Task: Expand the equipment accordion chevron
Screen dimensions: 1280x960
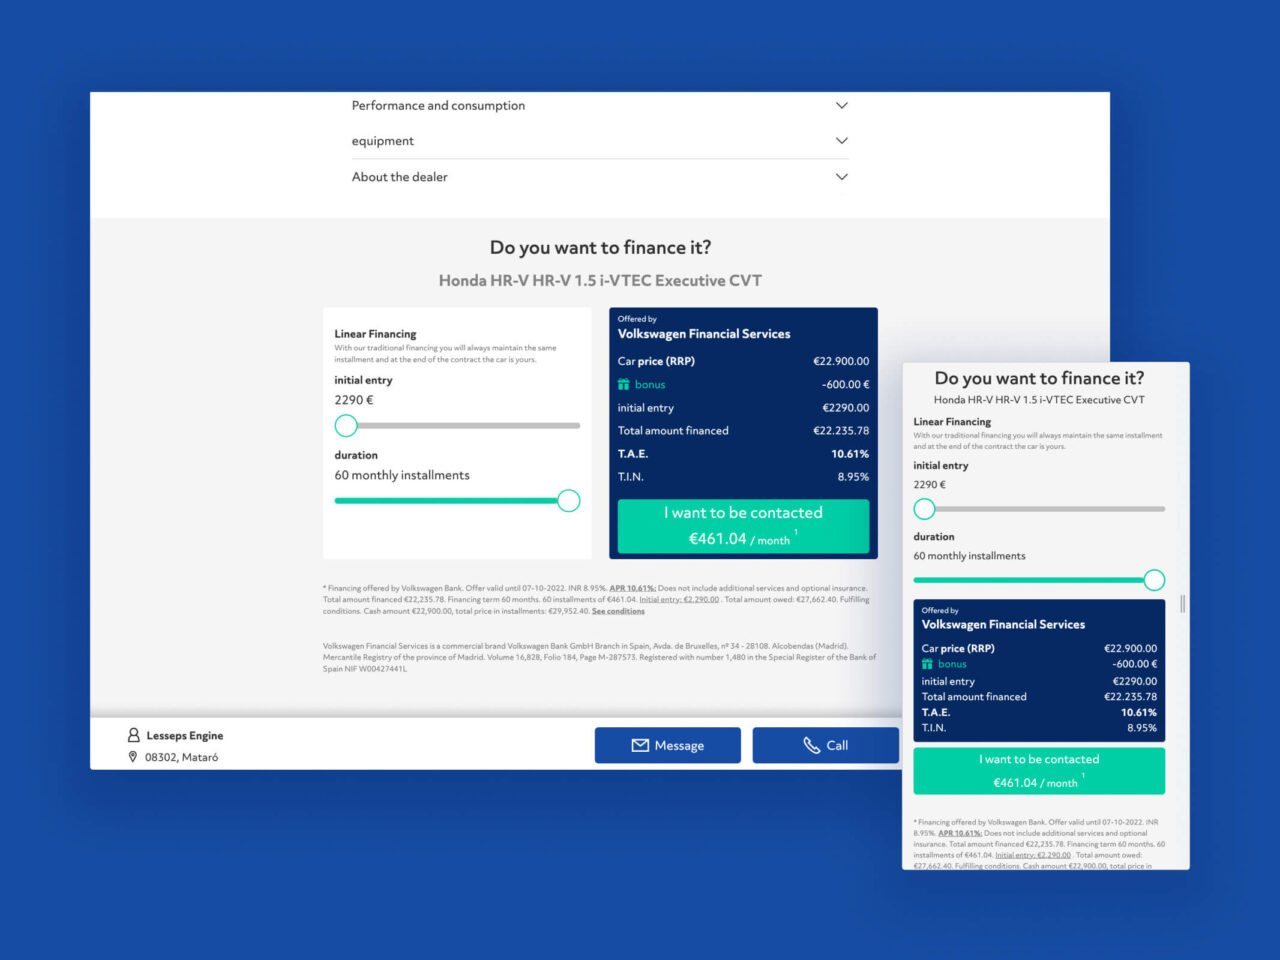Action: click(841, 141)
